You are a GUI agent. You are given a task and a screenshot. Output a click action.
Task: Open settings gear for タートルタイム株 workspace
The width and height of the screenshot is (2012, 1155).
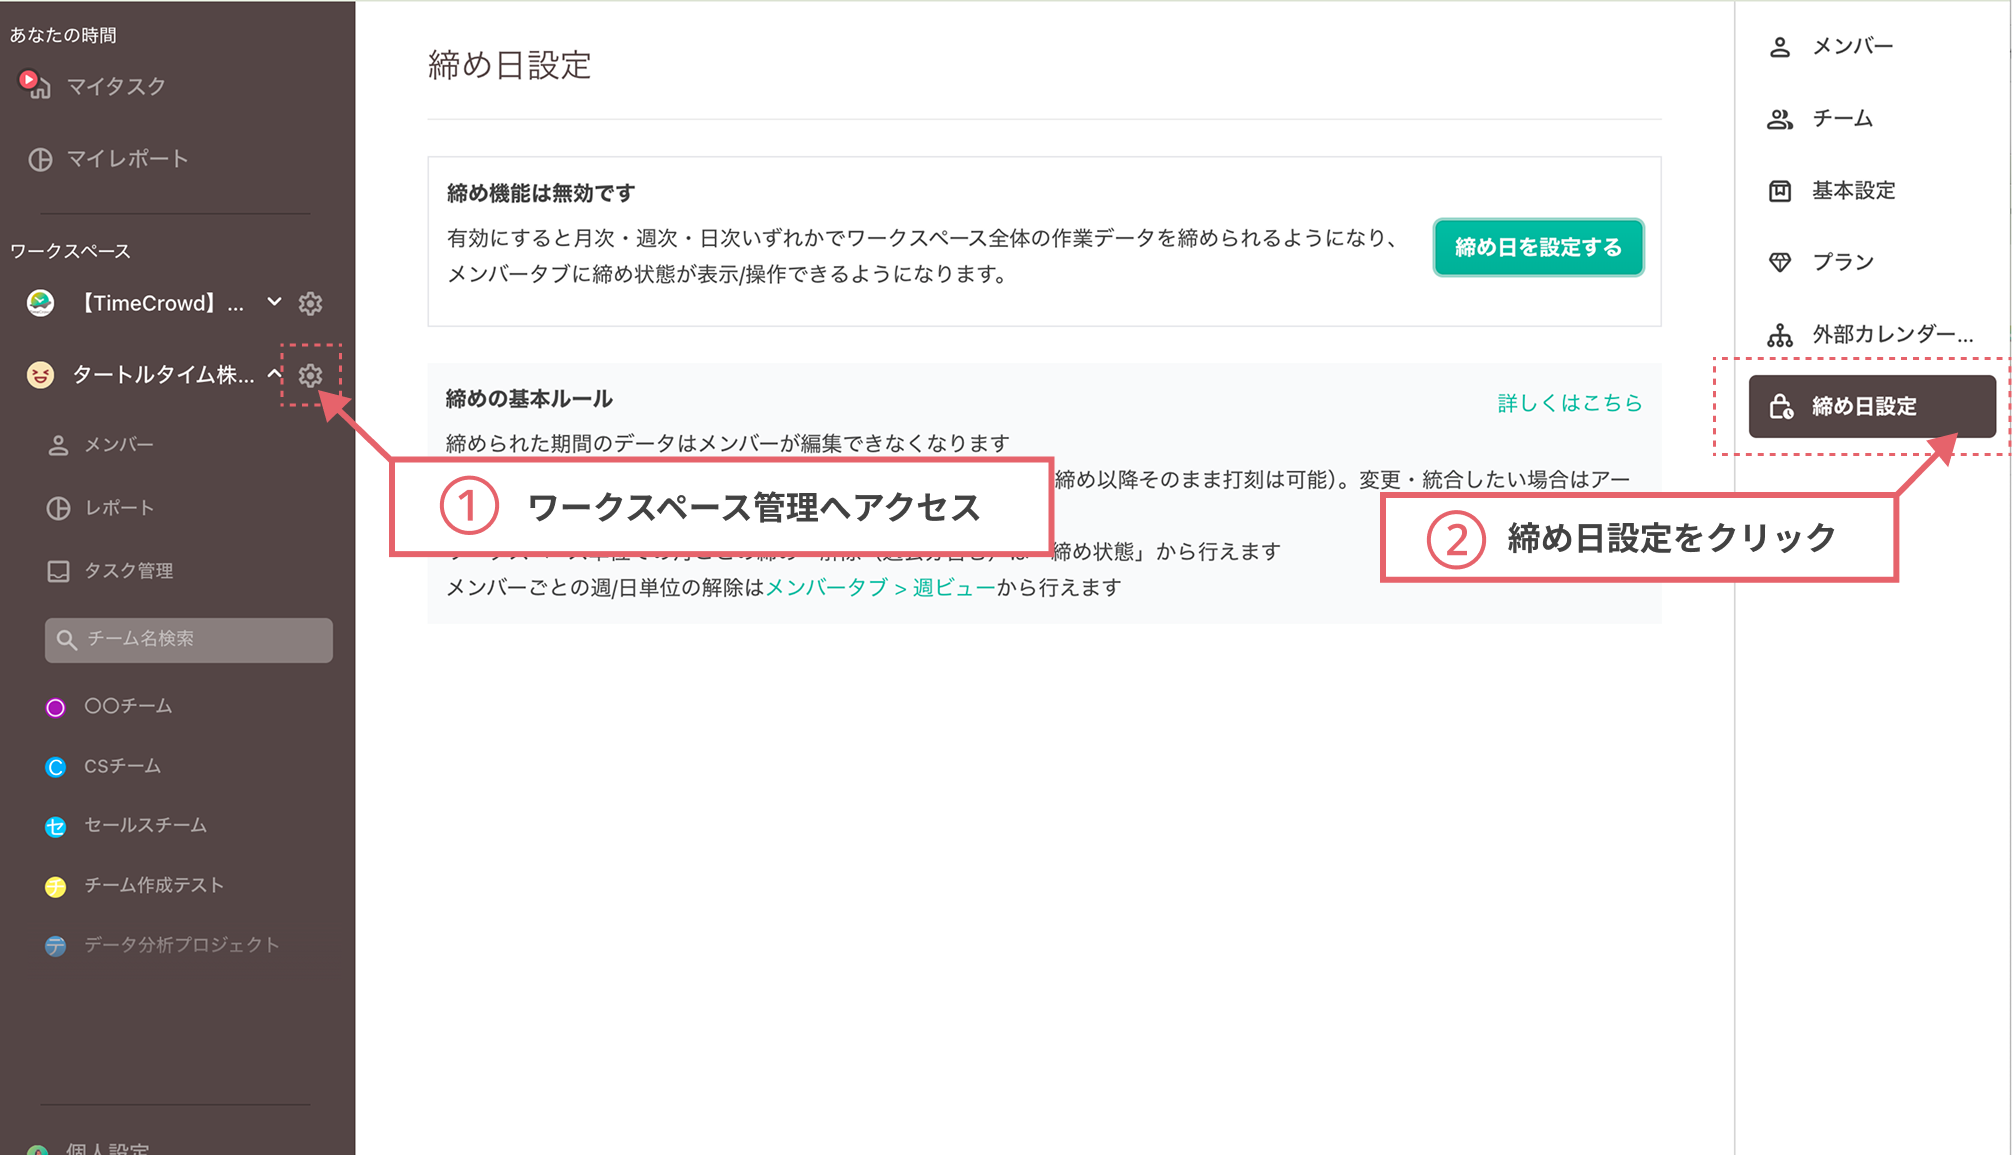pyautogui.click(x=311, y=376)
